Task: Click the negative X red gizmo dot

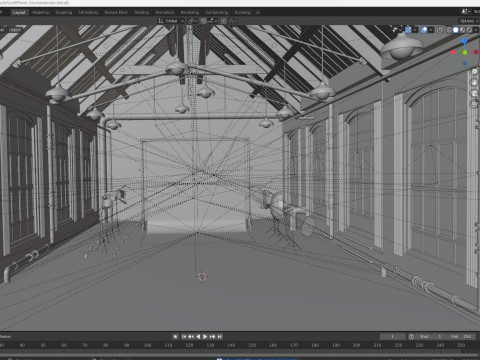Action: tap(453, 52)
